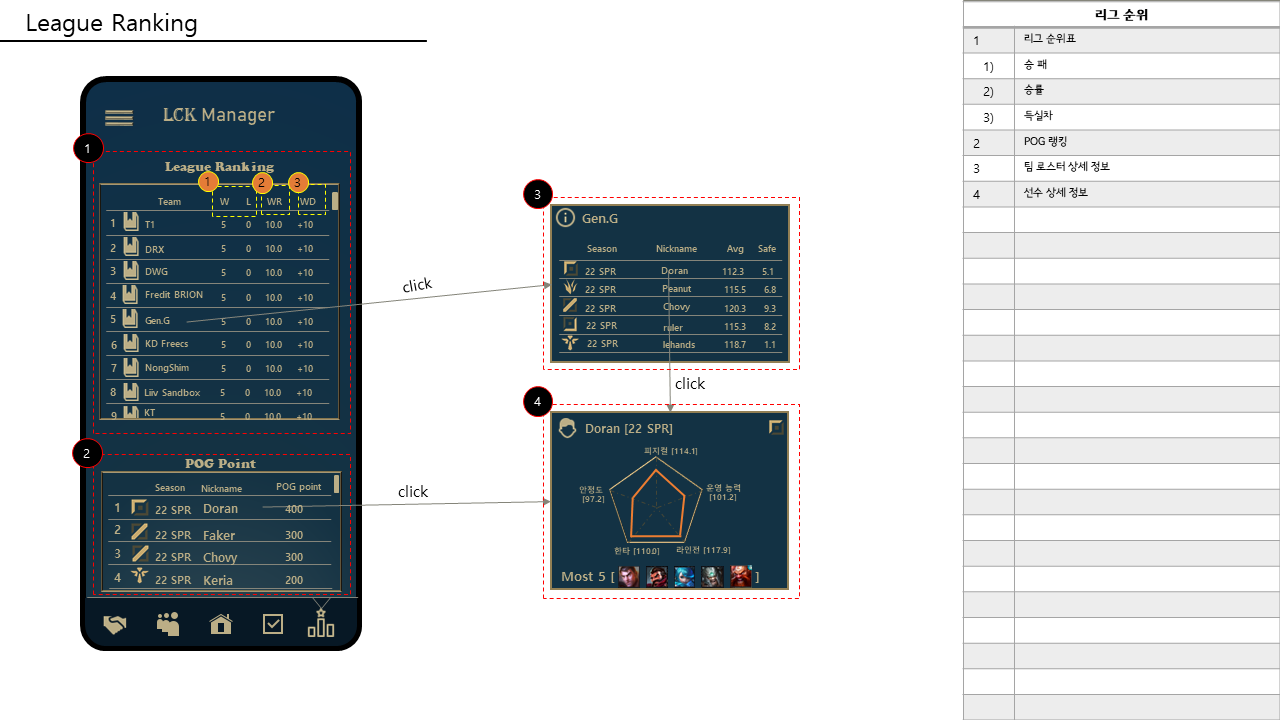The height and width of the screenshot is (720, 1280).
Task: Click the Team column header
Action: coord(170,202)
